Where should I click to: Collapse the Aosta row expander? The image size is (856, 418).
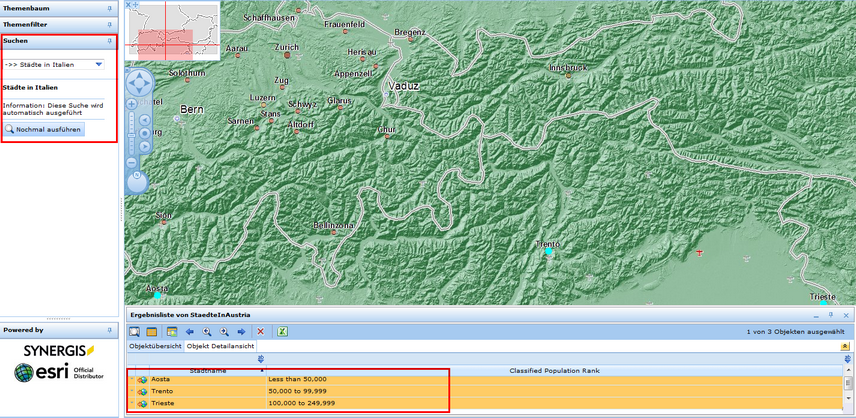(132, 379)
